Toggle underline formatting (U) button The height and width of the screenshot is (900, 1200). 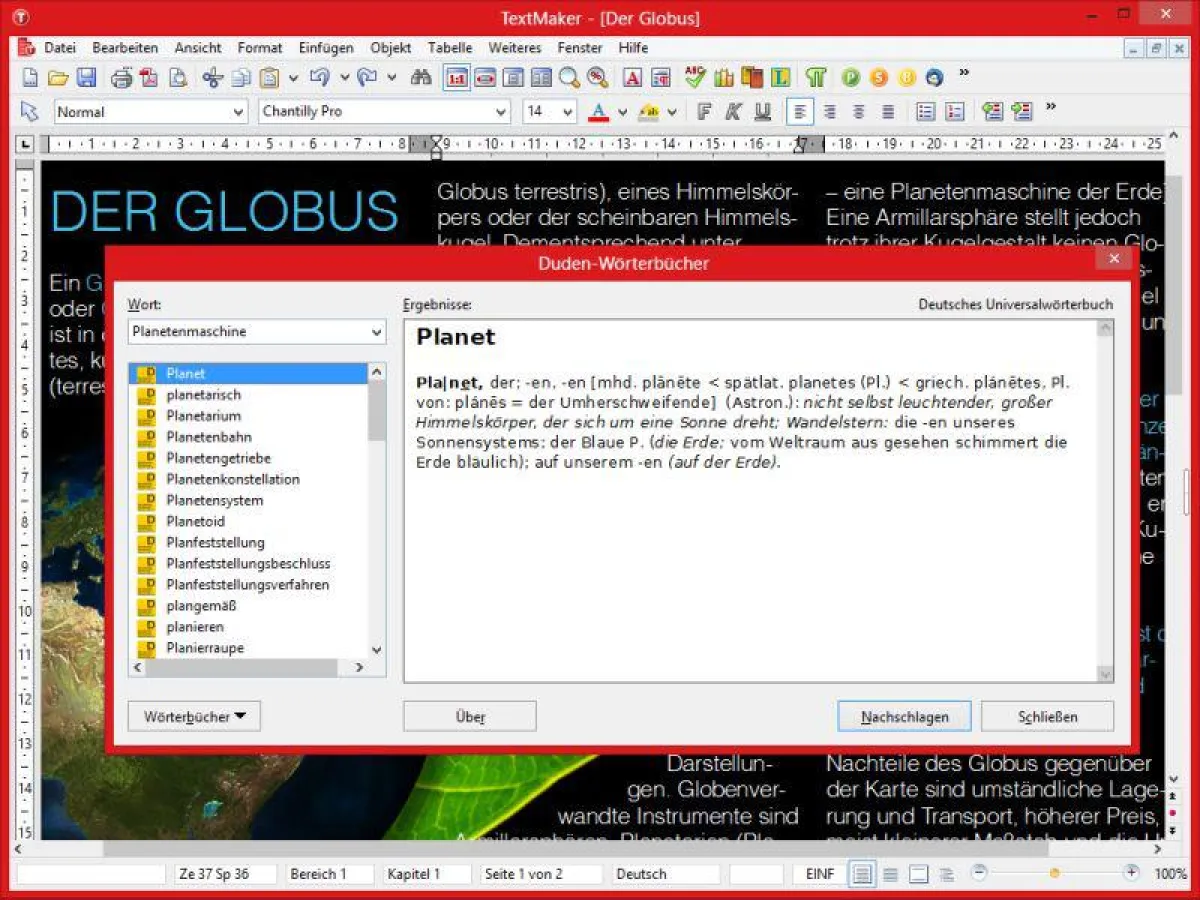tap(763, 111)
